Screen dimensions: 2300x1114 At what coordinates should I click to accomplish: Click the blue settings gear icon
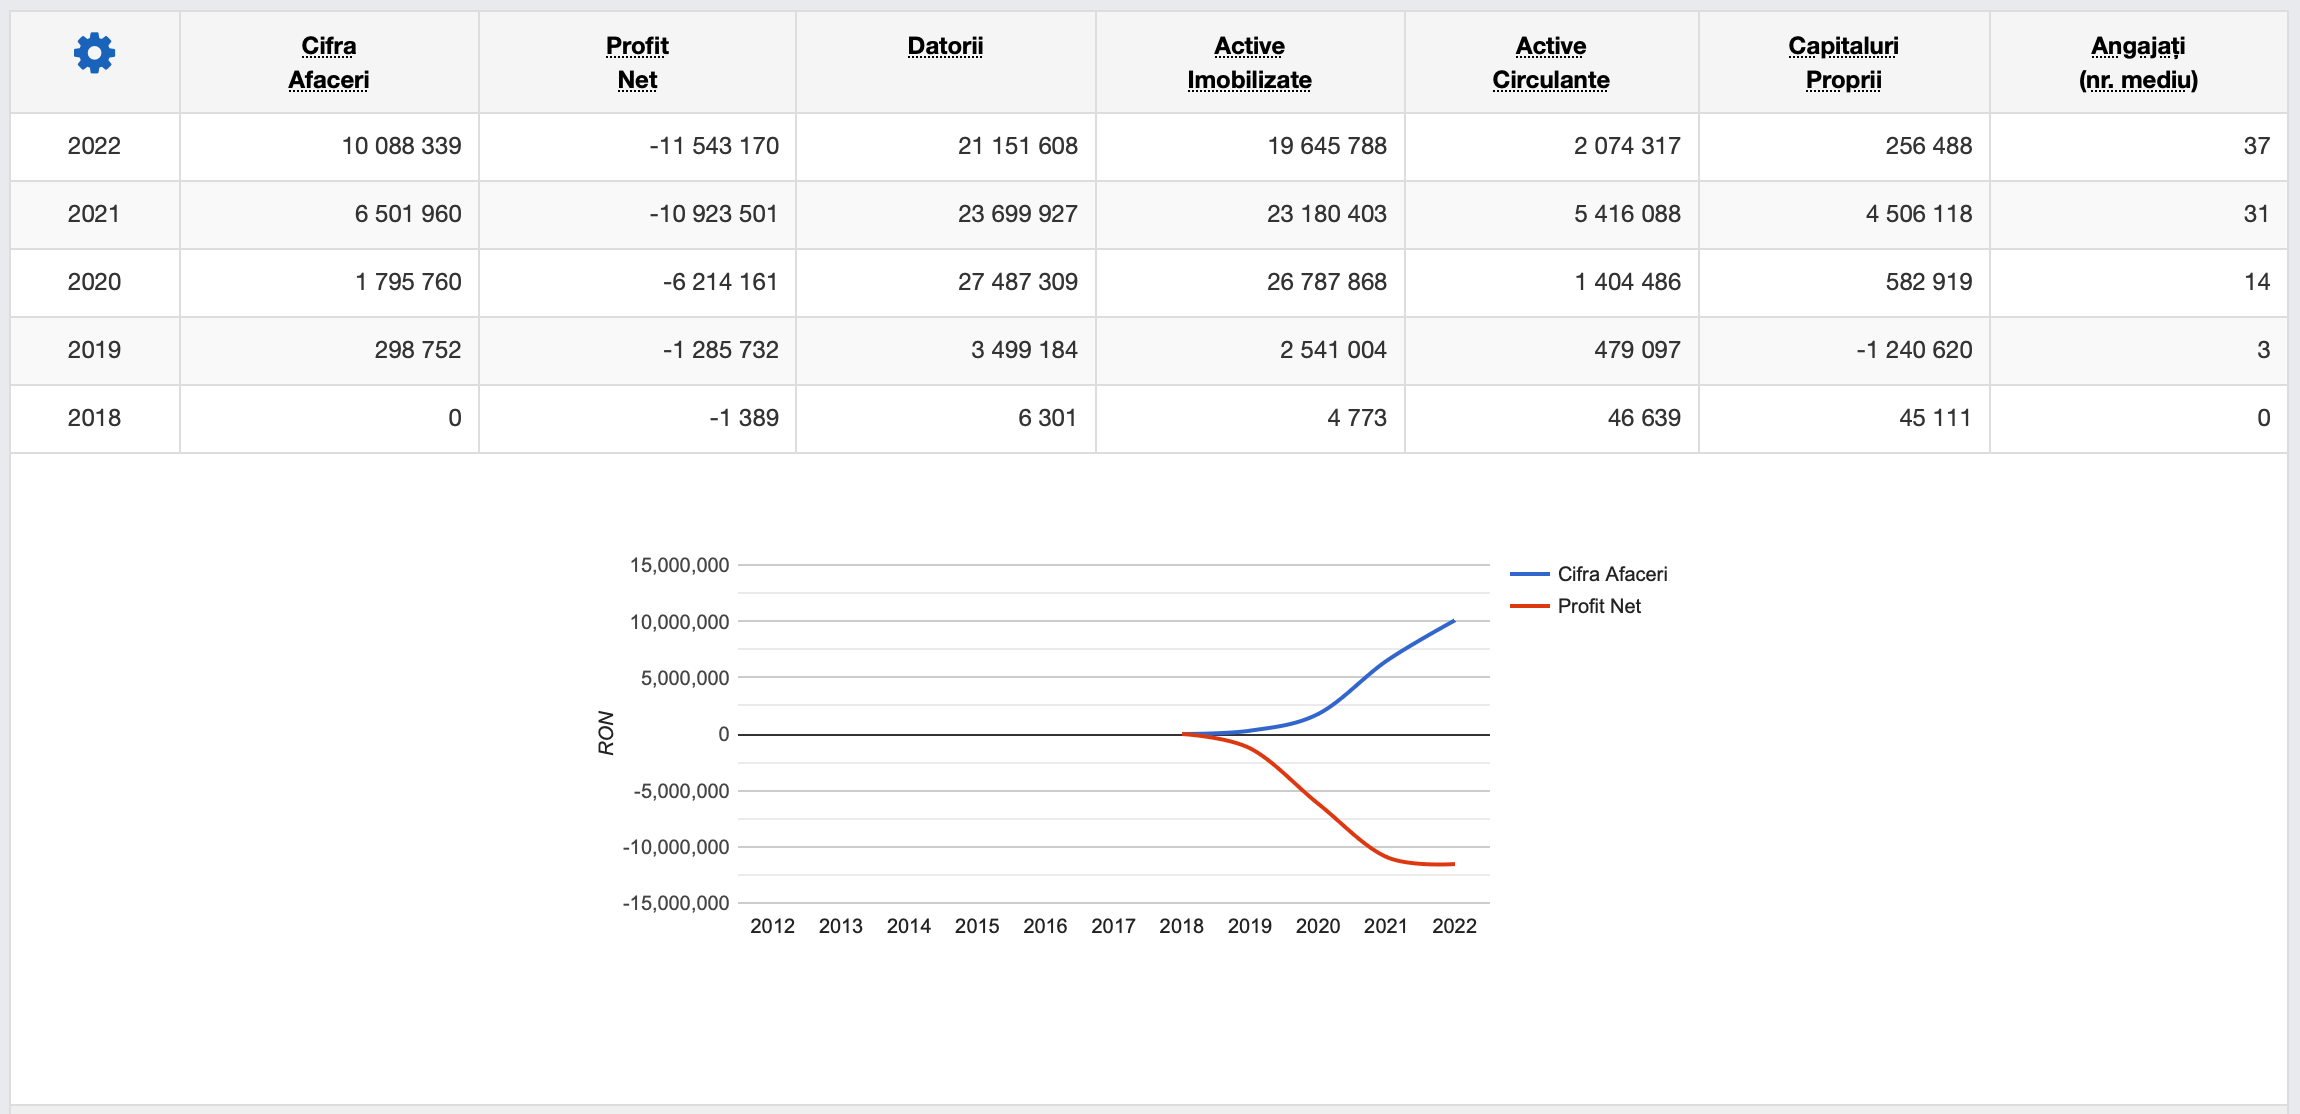(x=94, y=53)
